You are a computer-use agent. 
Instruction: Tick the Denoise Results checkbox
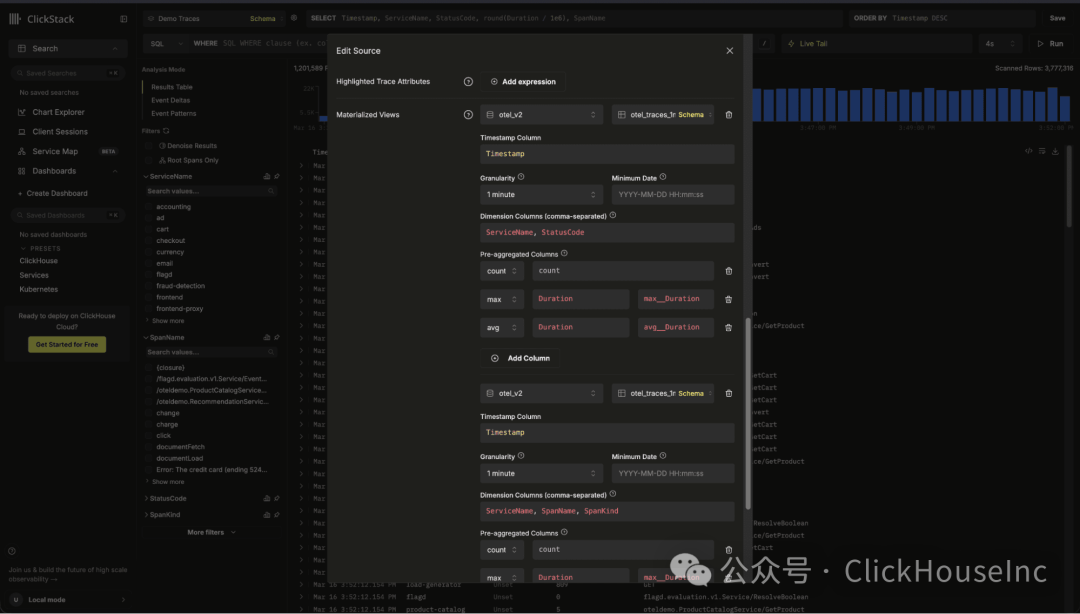[149, 146]
